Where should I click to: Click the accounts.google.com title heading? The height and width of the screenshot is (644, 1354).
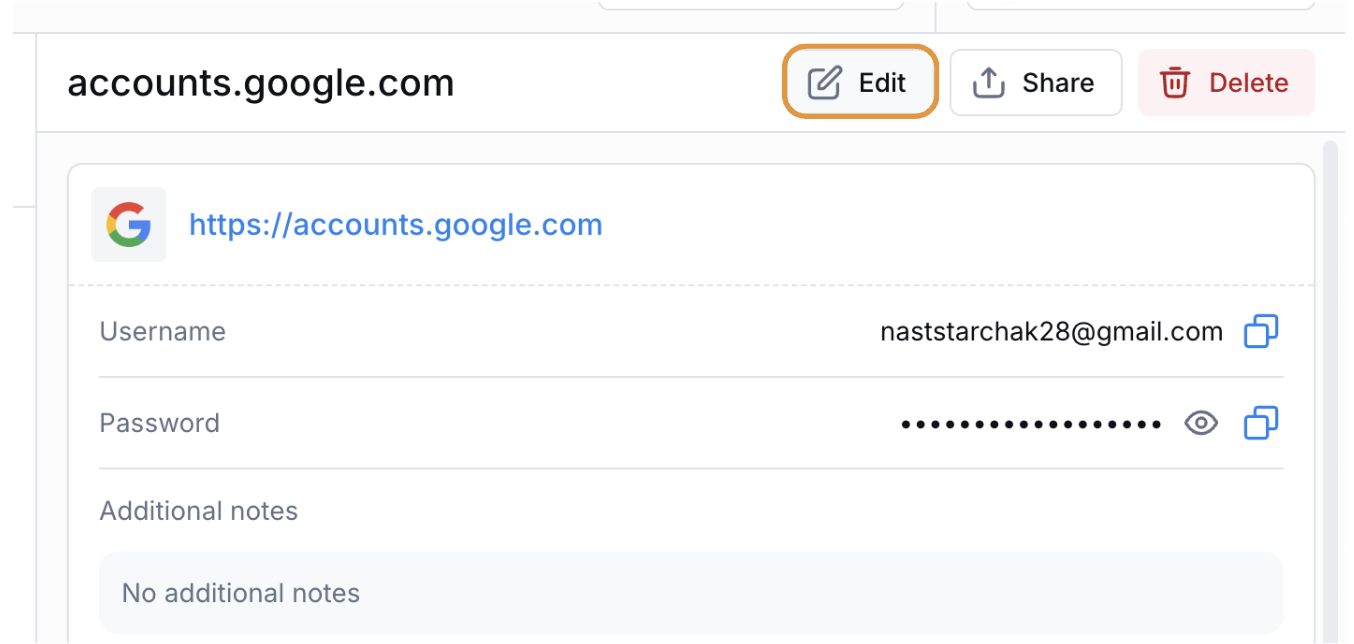click(261, 83)
